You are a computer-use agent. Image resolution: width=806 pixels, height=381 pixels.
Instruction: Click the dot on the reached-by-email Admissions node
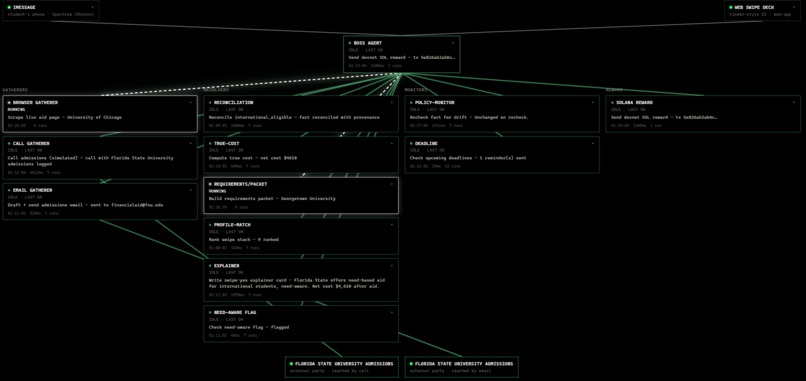click(x=411, y=364)
